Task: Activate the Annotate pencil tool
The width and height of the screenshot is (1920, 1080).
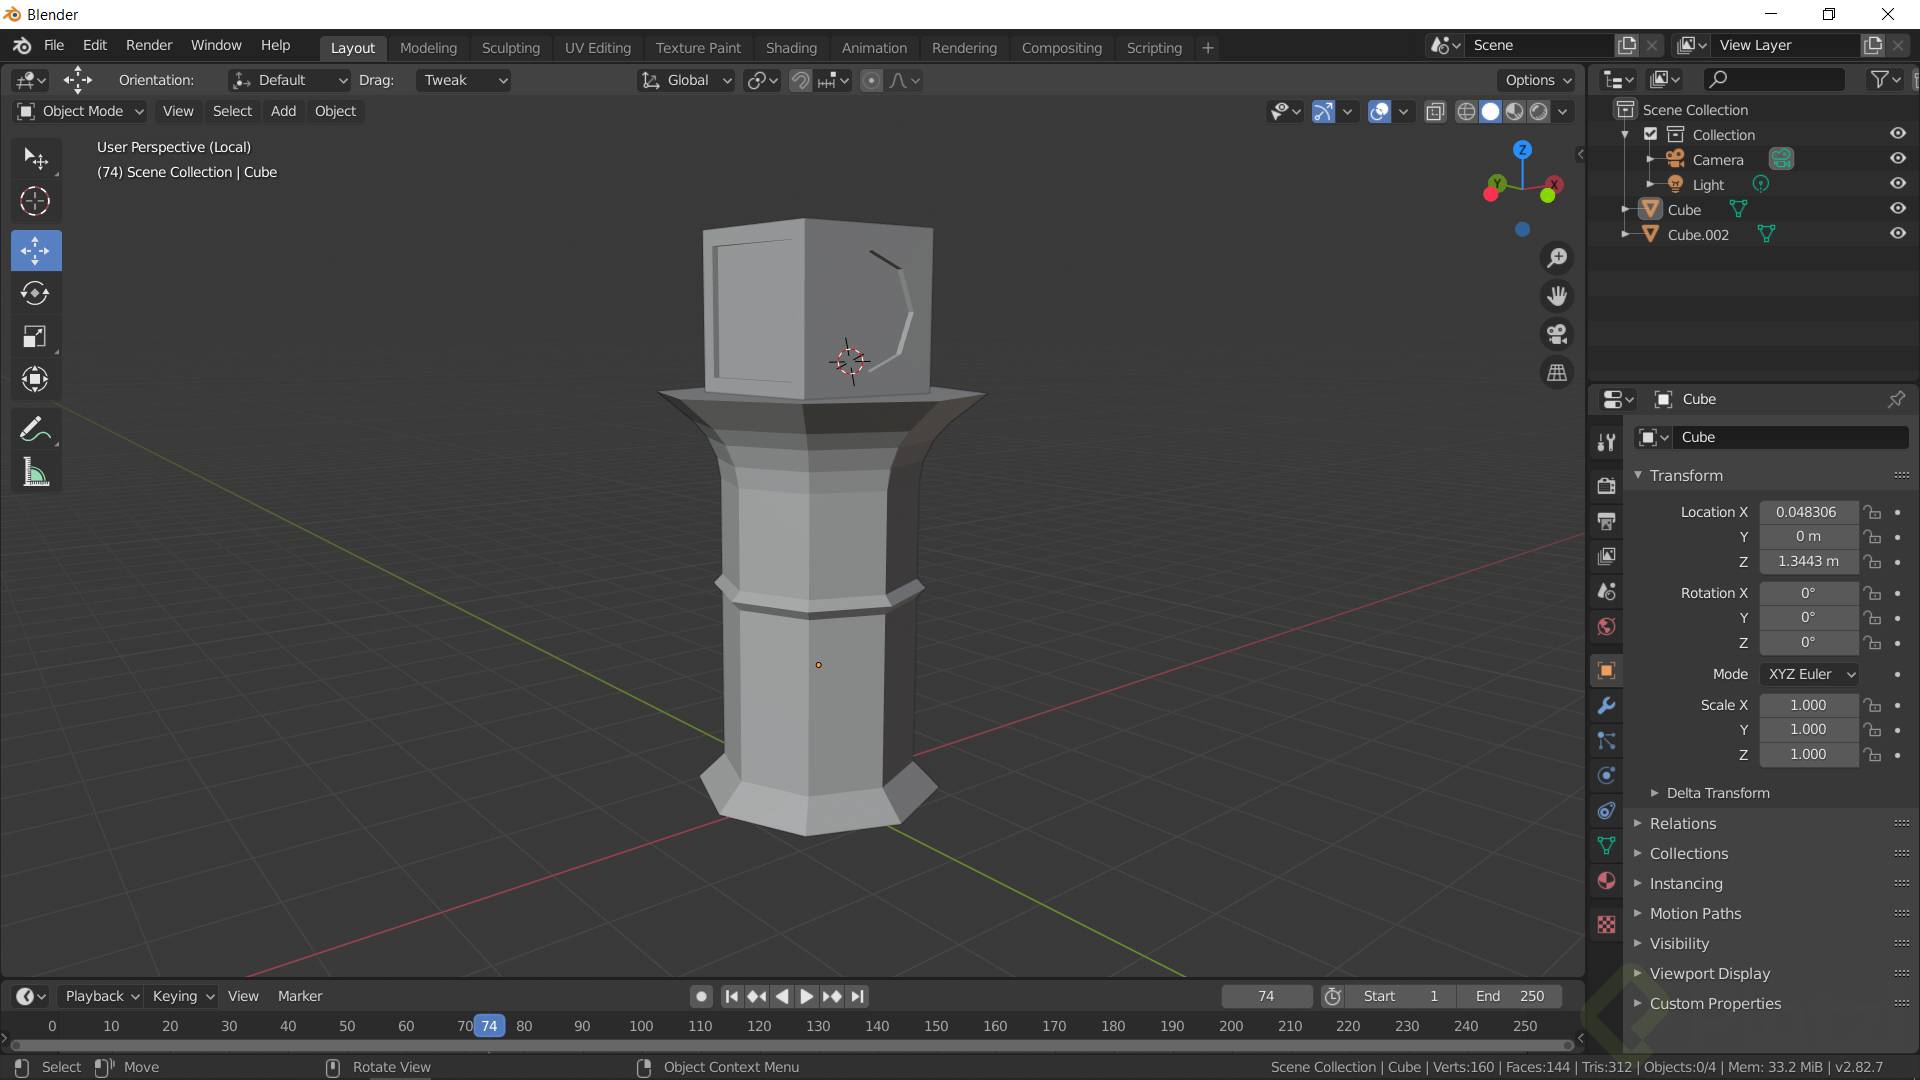Action: [x=35, y=429]
